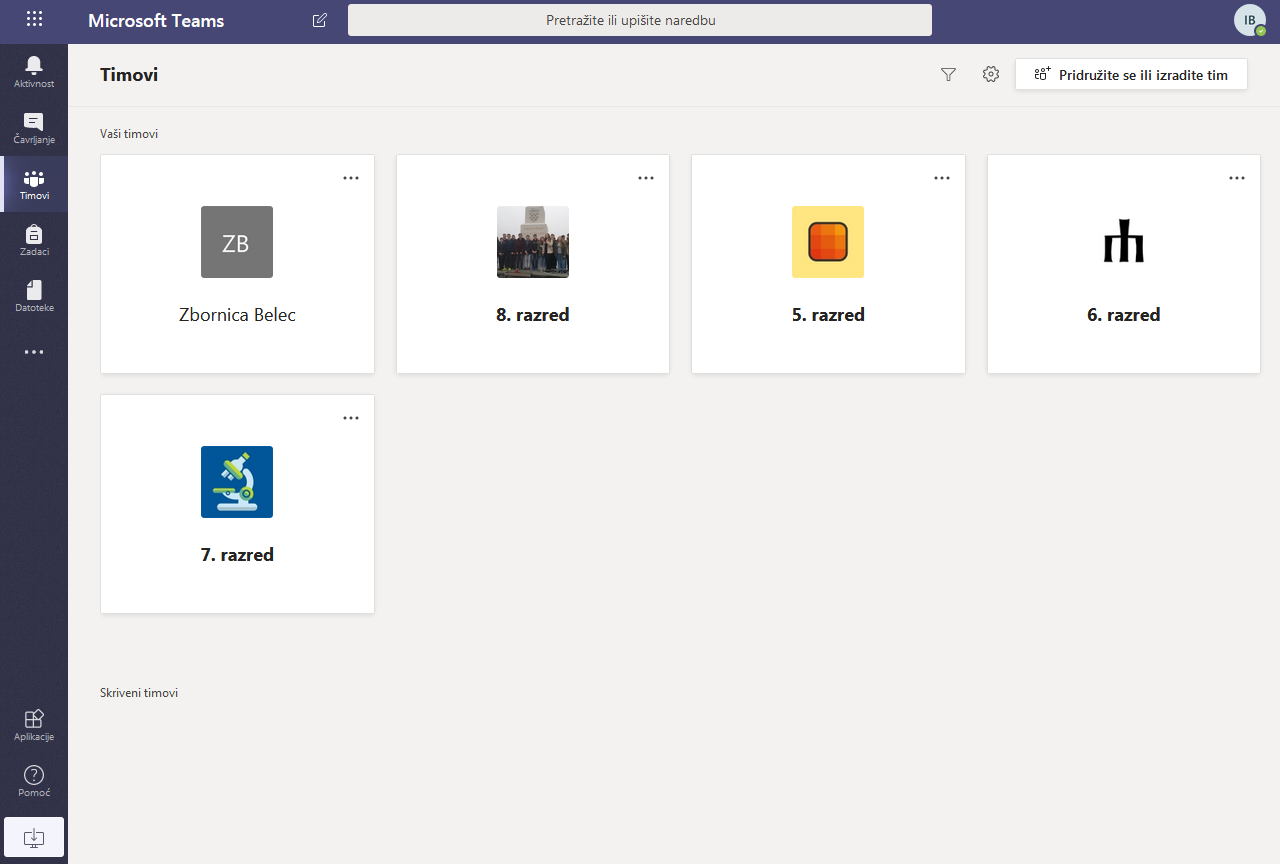Open the 5. razred team name
This screenshot has height=864, width=1280.
click(828, 315)
